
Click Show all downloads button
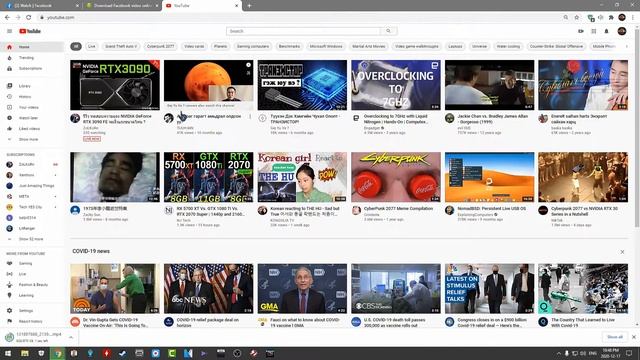pos(615,337)
